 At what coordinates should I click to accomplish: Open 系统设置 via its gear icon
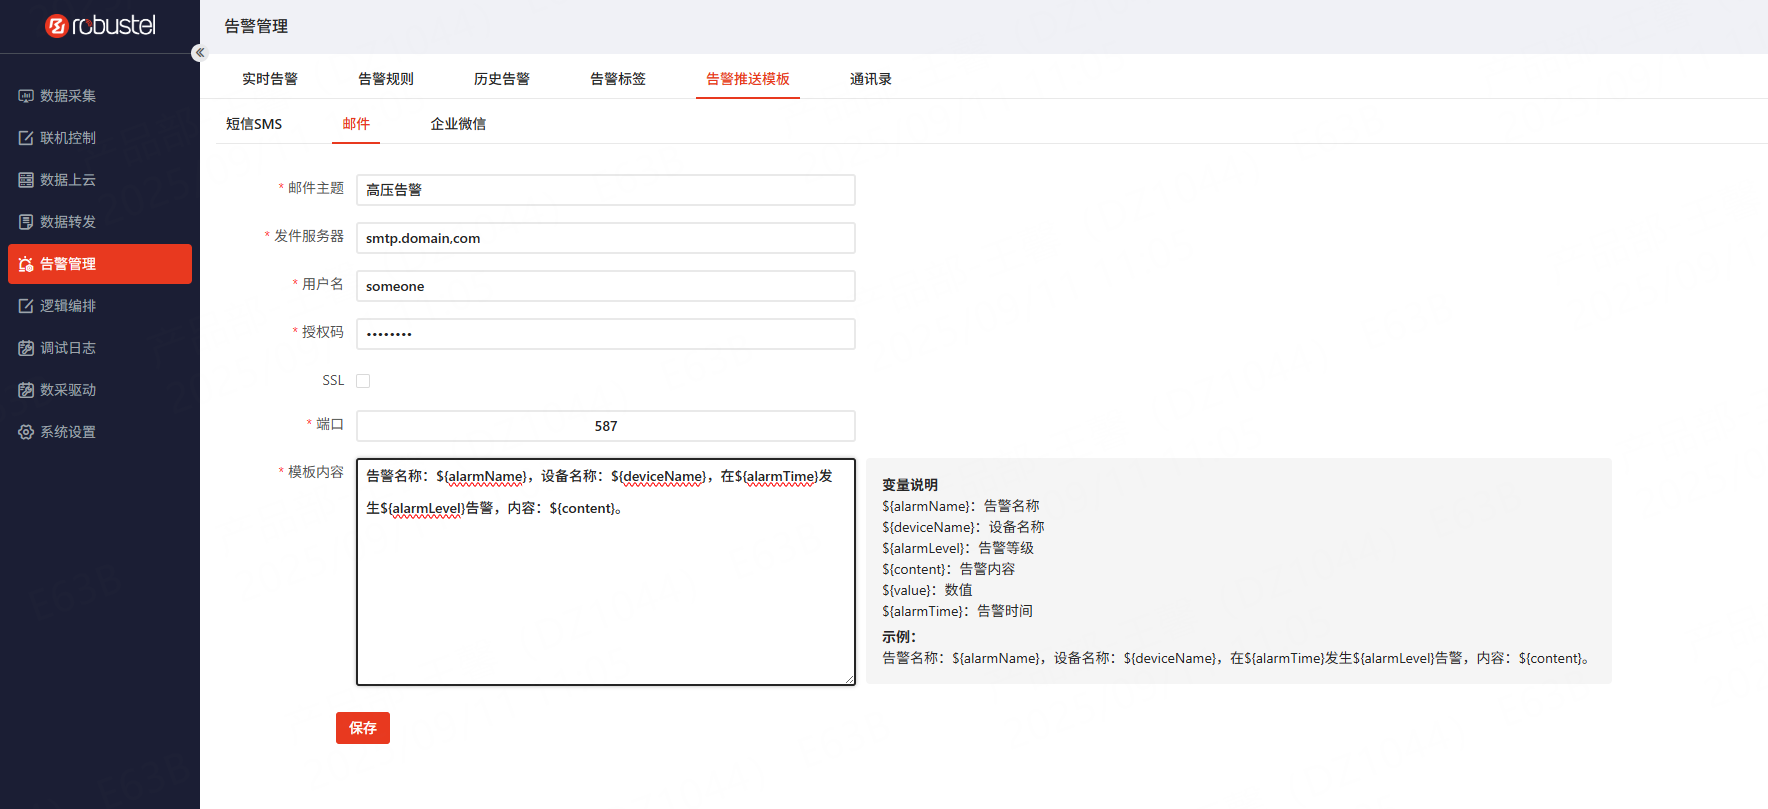pyautogui.click(x=26, y=432)
